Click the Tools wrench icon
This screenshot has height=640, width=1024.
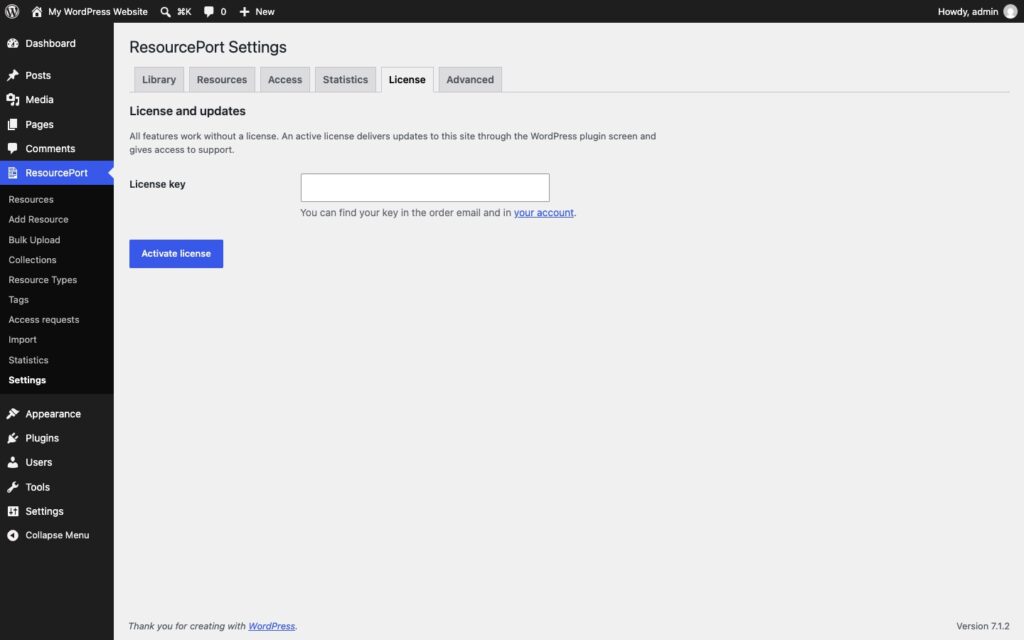pos(12,487)
